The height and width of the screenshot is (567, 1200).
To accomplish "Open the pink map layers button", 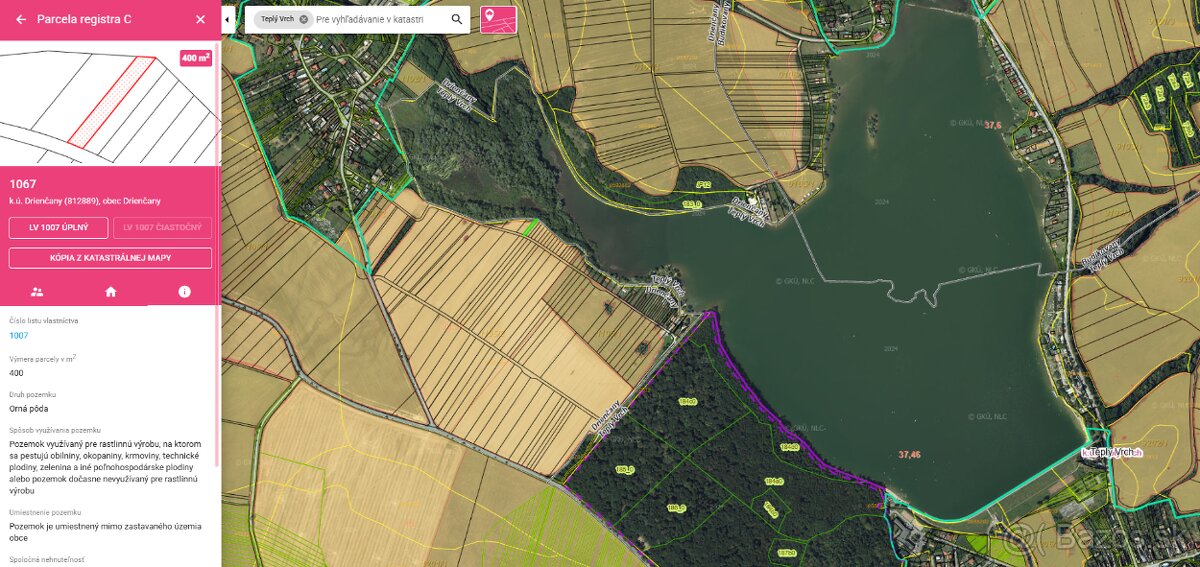I will click(498, 19).
